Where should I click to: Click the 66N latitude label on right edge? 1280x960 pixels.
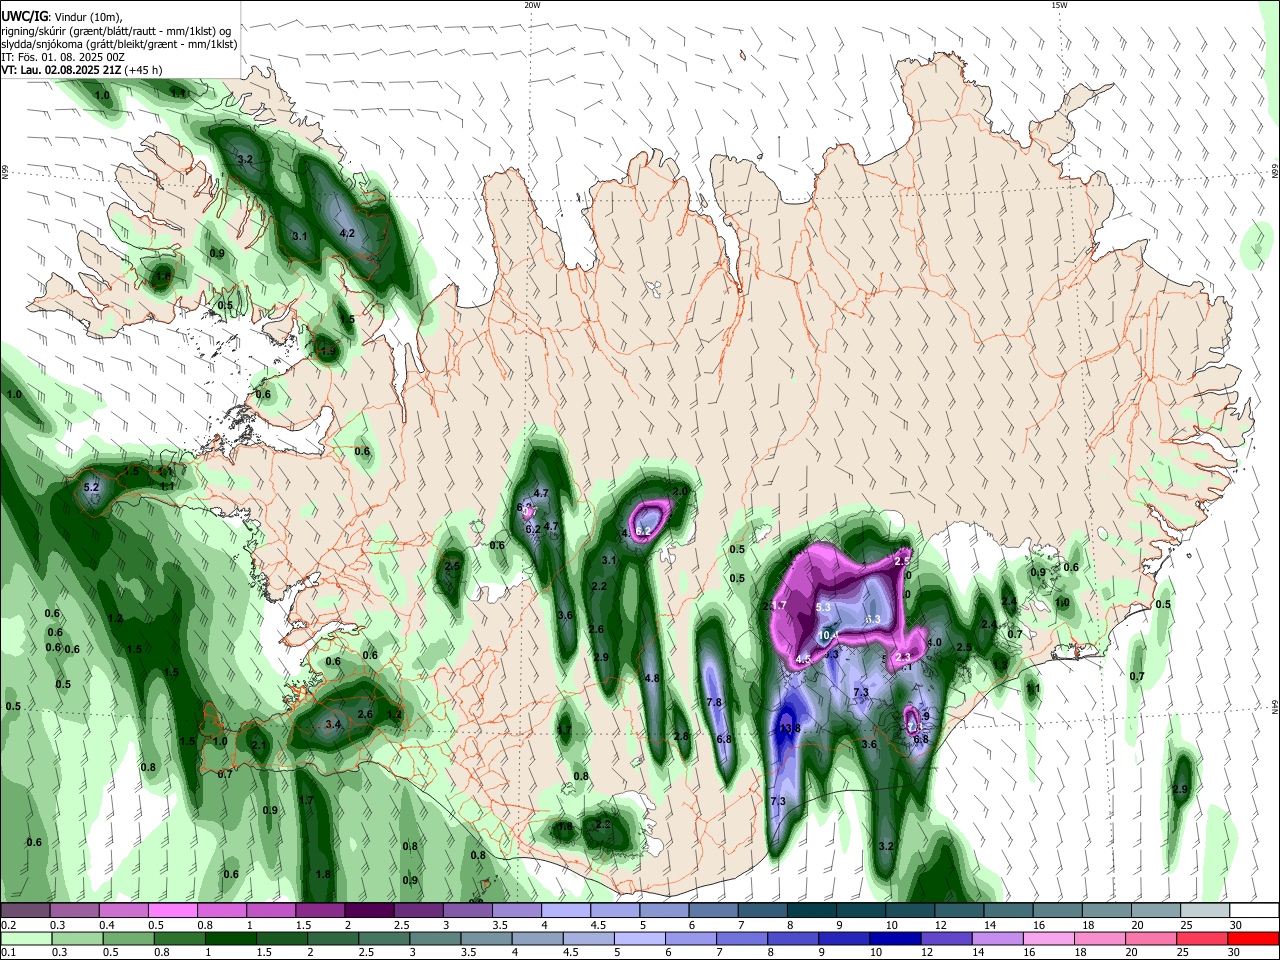[1275, 172]
